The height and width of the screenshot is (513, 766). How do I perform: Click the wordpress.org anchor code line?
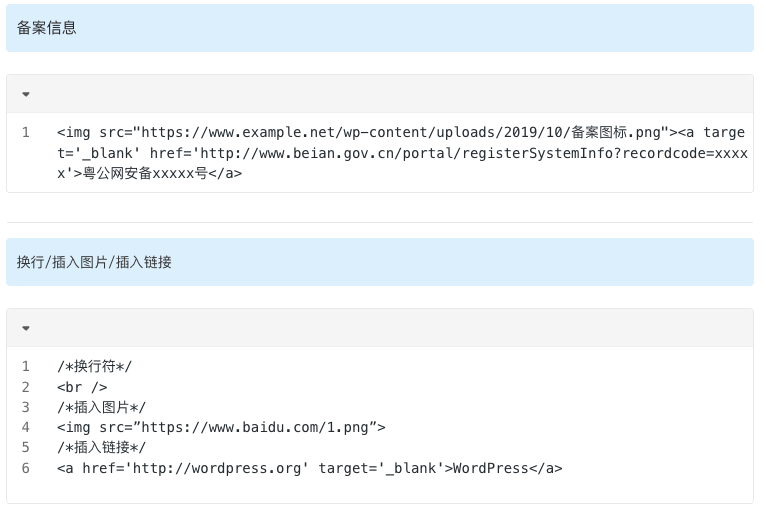point(309,468)
